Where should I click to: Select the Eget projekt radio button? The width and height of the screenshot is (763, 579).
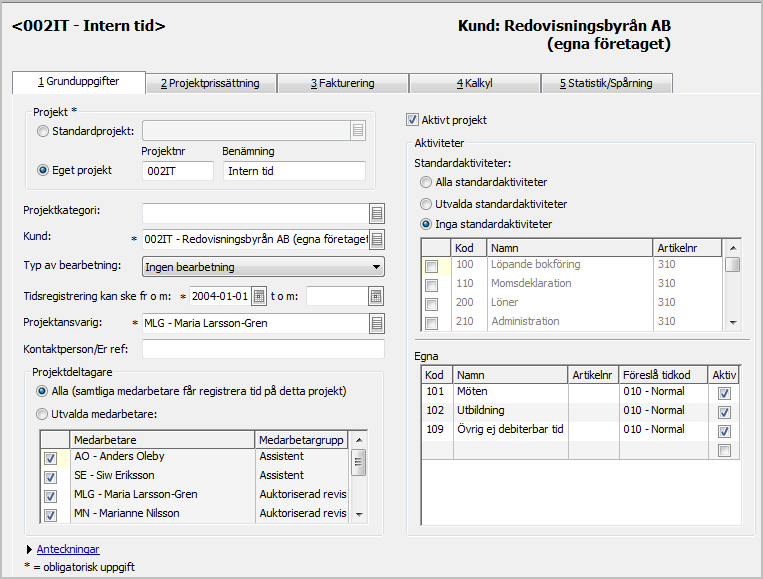(43, 170)
